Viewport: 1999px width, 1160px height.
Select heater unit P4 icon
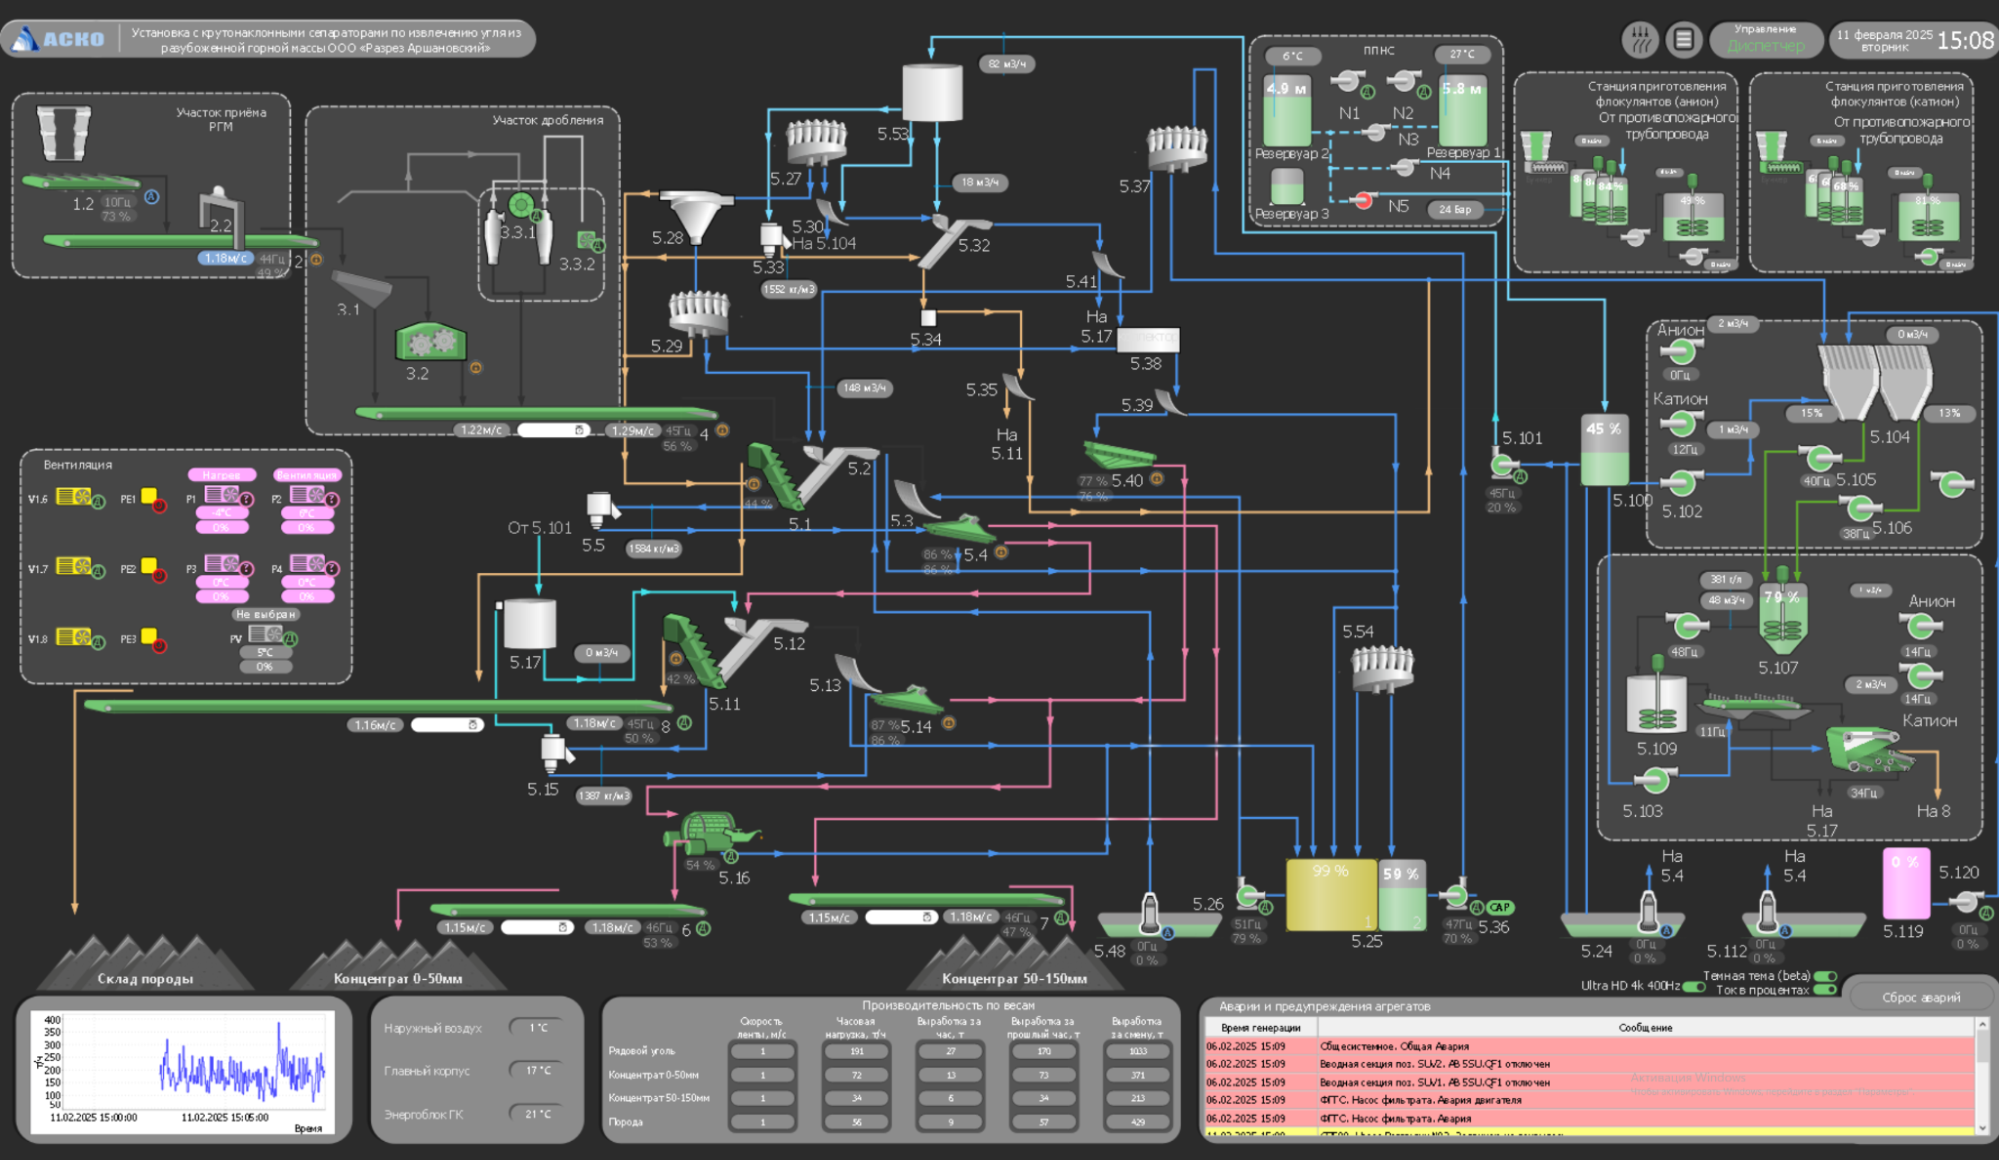(x=307, y=563)
